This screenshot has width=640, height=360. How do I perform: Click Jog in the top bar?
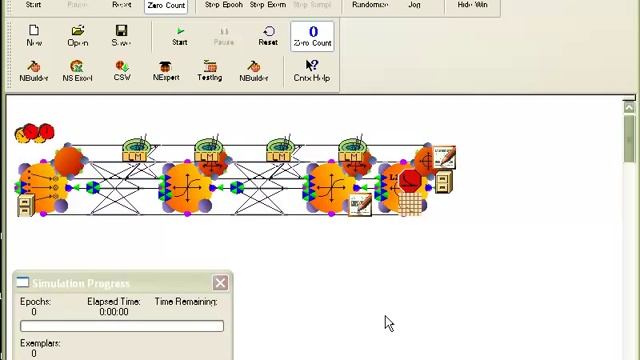tap(414, 5)
